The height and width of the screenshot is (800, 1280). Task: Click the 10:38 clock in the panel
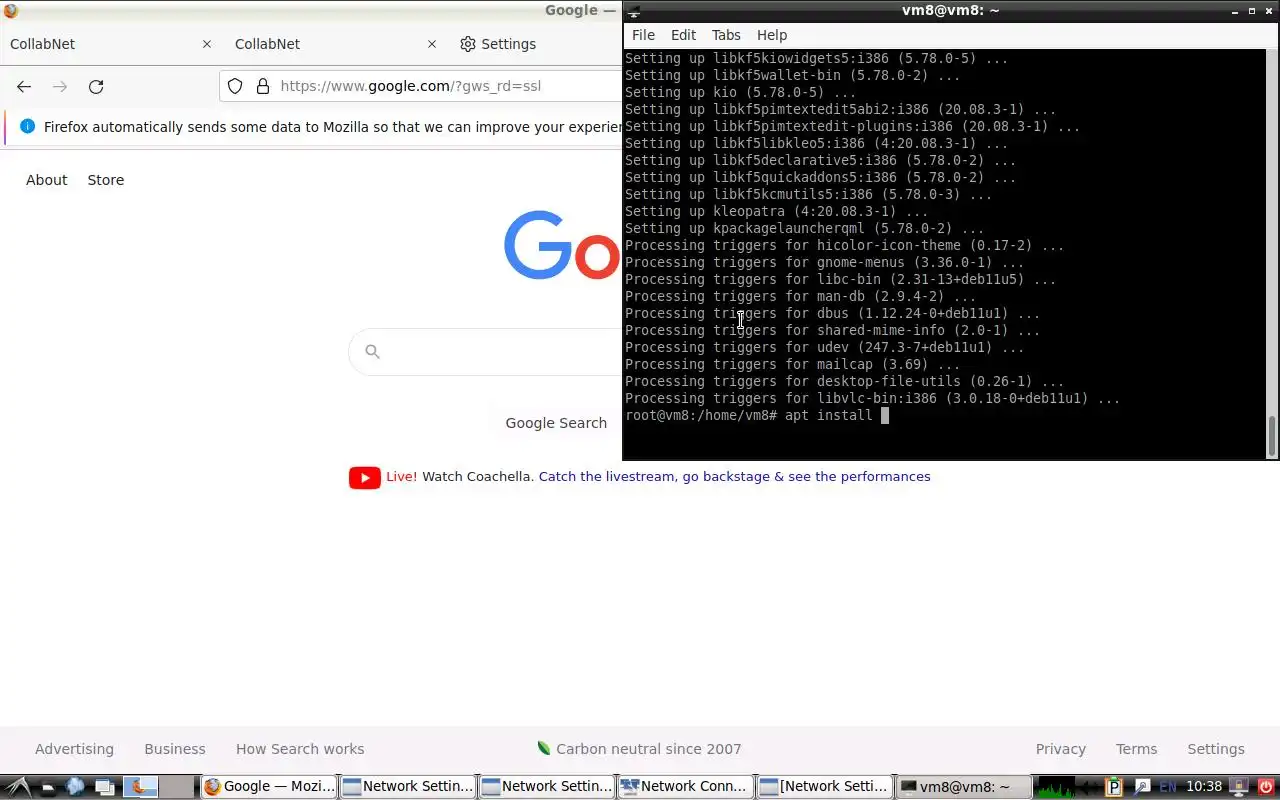(x=1204, y=787)
